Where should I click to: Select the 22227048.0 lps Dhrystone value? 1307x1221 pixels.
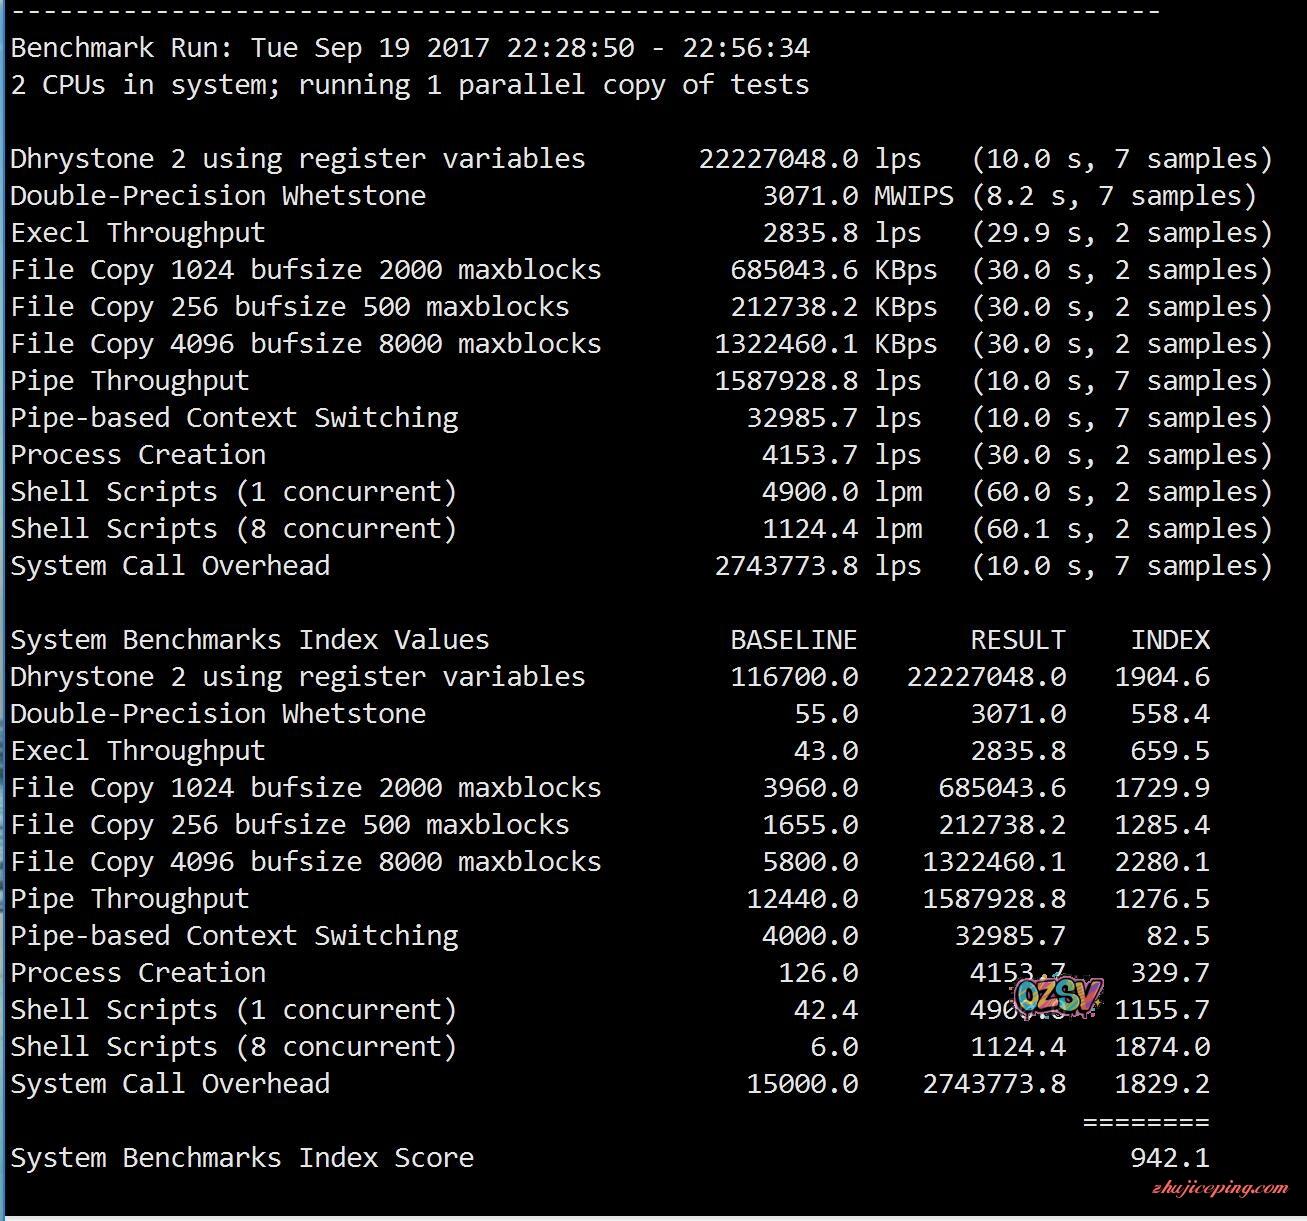(x=778, y=159)
